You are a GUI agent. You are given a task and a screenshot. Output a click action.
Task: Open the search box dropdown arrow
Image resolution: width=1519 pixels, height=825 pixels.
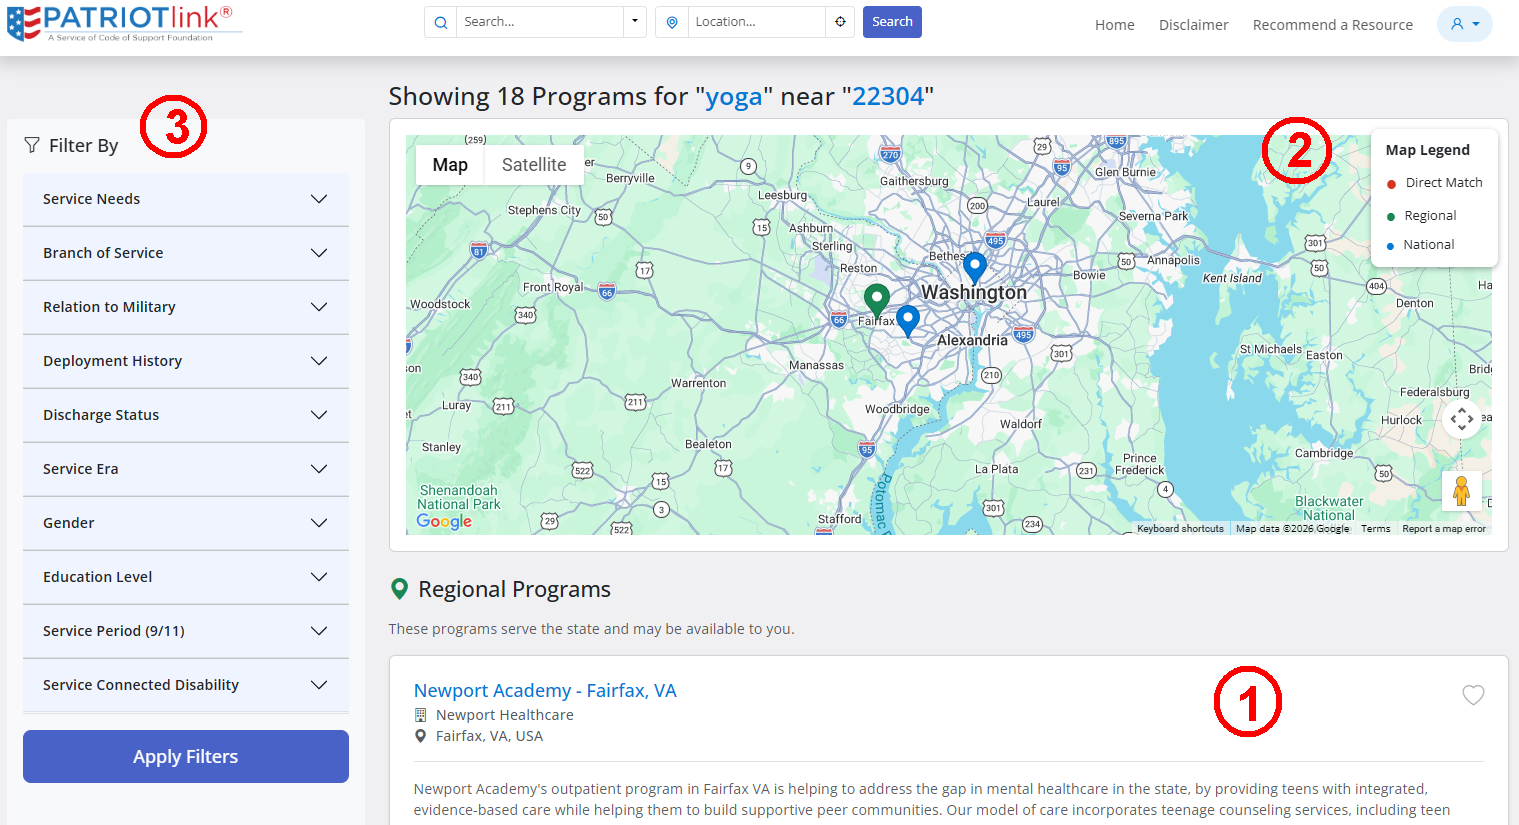click(x=635, y=22)
